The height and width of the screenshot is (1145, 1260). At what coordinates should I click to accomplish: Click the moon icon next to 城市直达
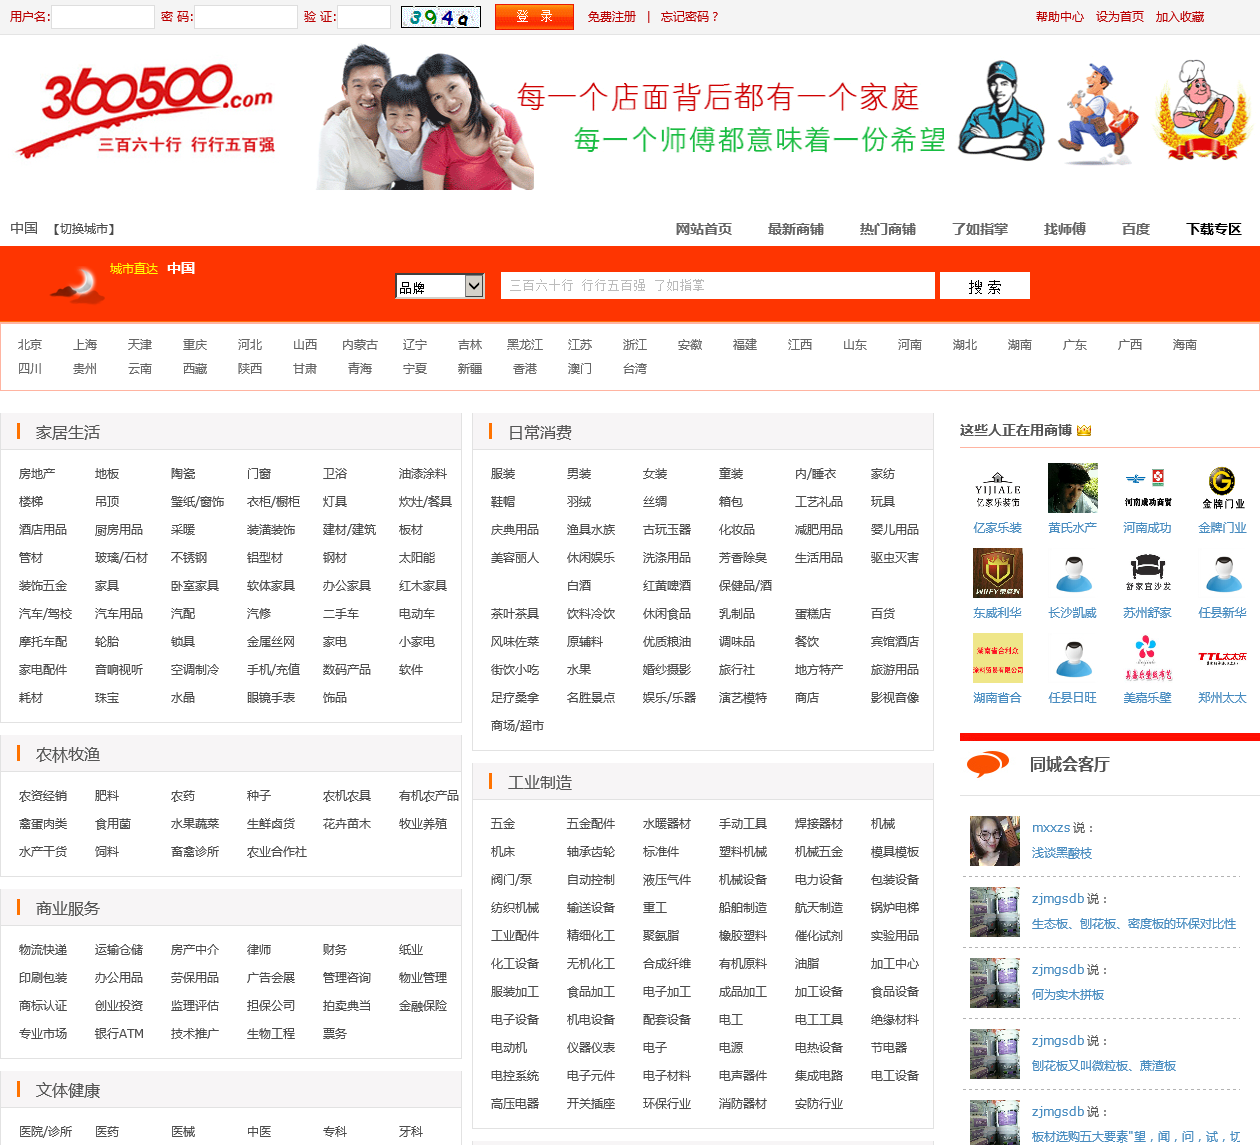(x=78, y=285)
